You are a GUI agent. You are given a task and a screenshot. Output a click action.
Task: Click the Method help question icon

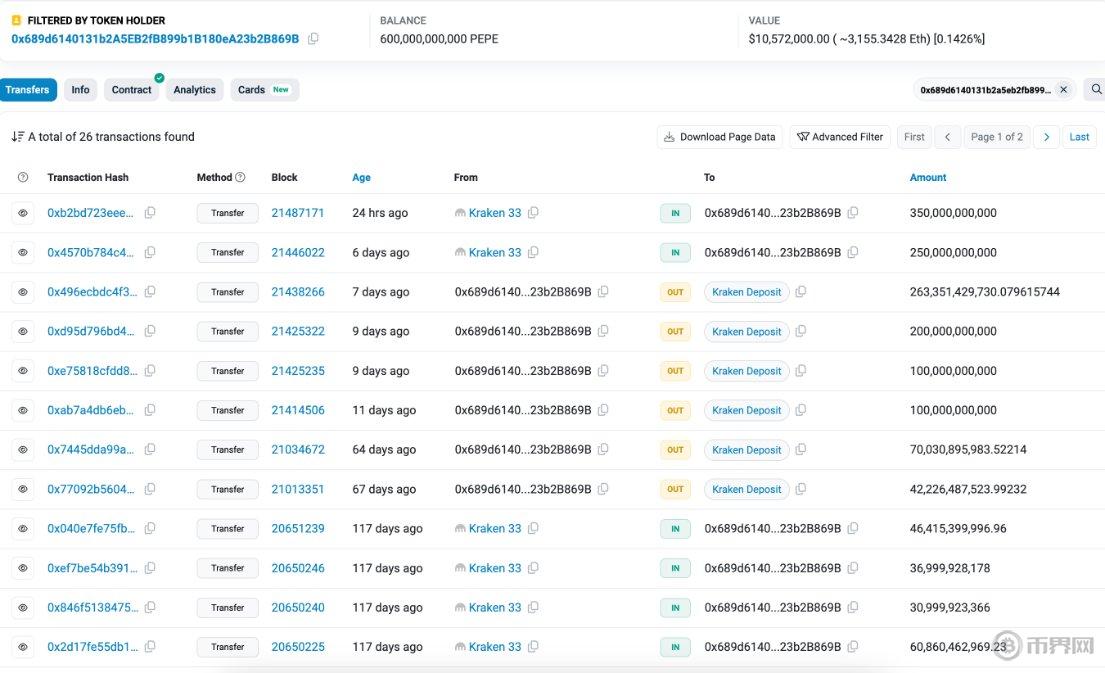(x=240, y=178)
